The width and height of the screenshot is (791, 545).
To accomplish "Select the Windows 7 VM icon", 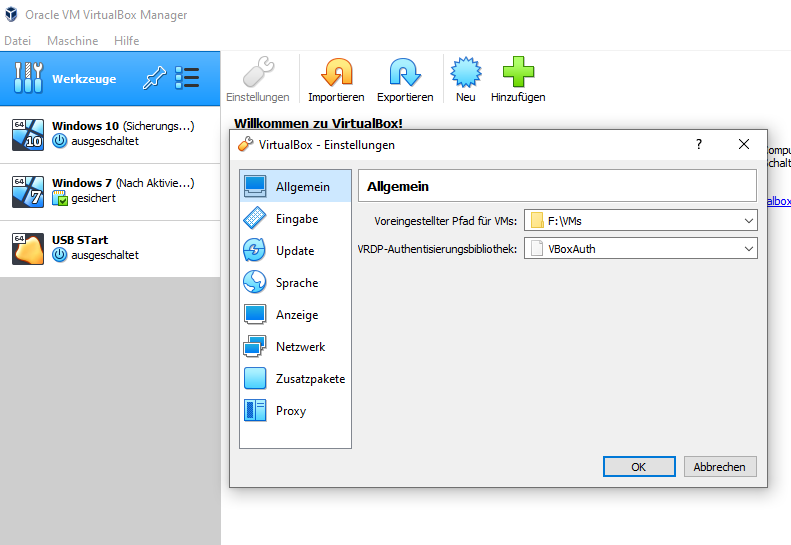I will pyautogui.click(x=28, y=192).
